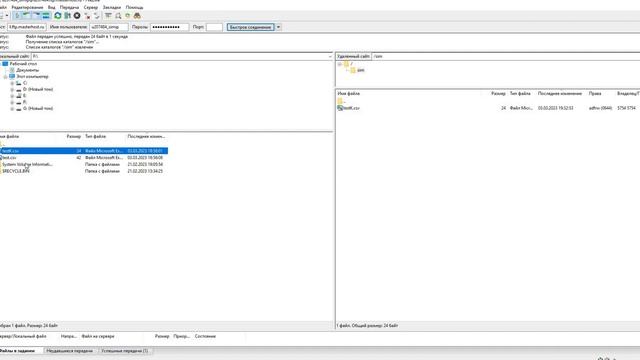Select test.csv sized 42 in the local list
The width and height of the screenshot is (640, 360).
(84, 158)
